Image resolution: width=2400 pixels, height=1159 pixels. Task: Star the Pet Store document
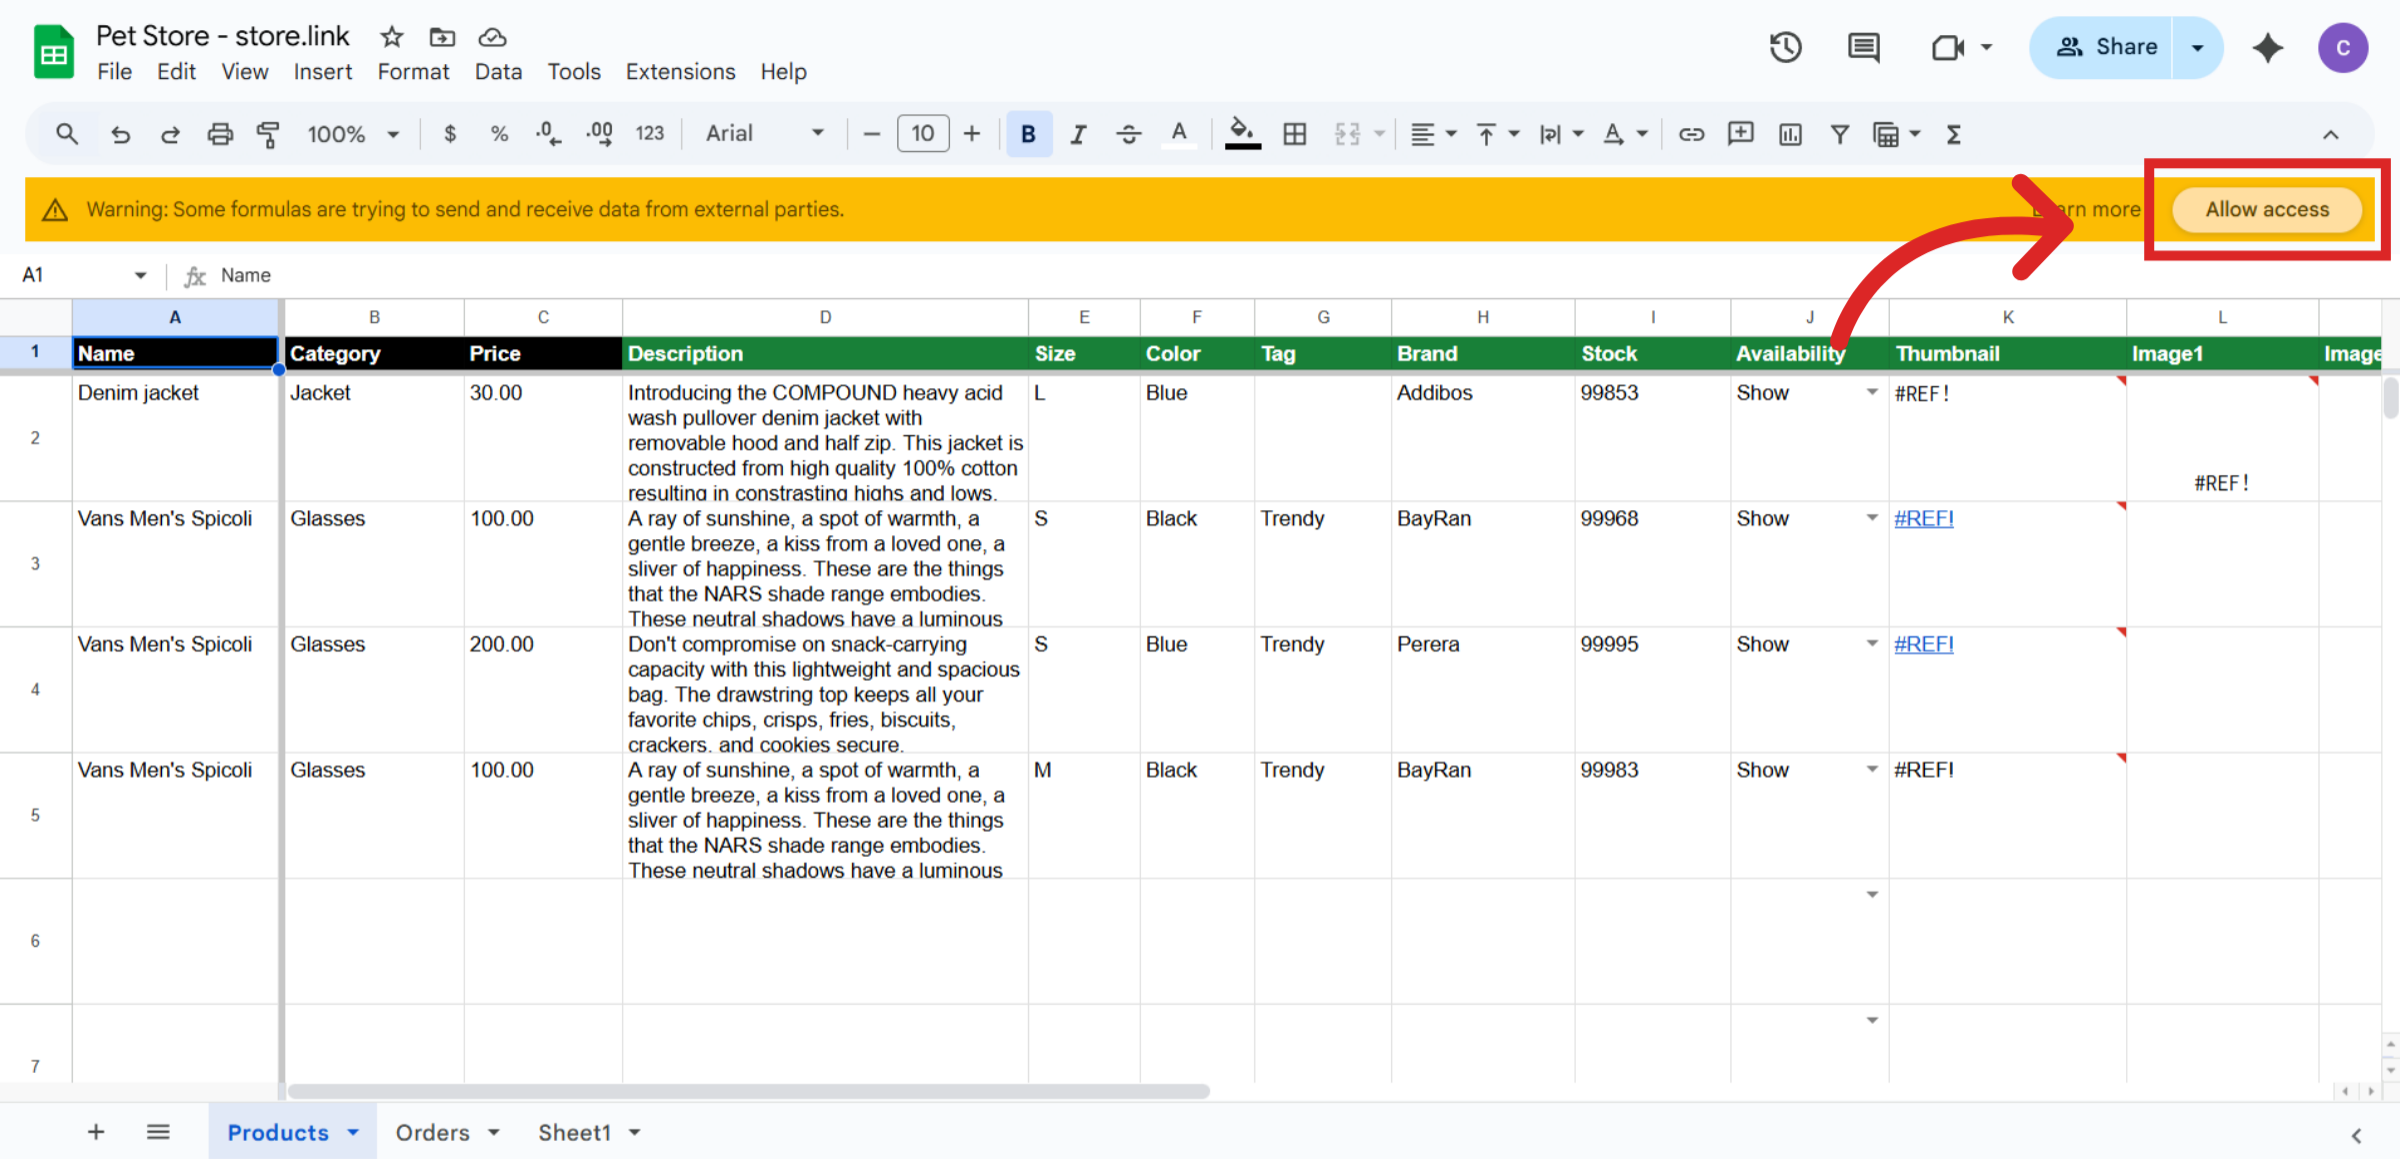(x=391, y=37)
